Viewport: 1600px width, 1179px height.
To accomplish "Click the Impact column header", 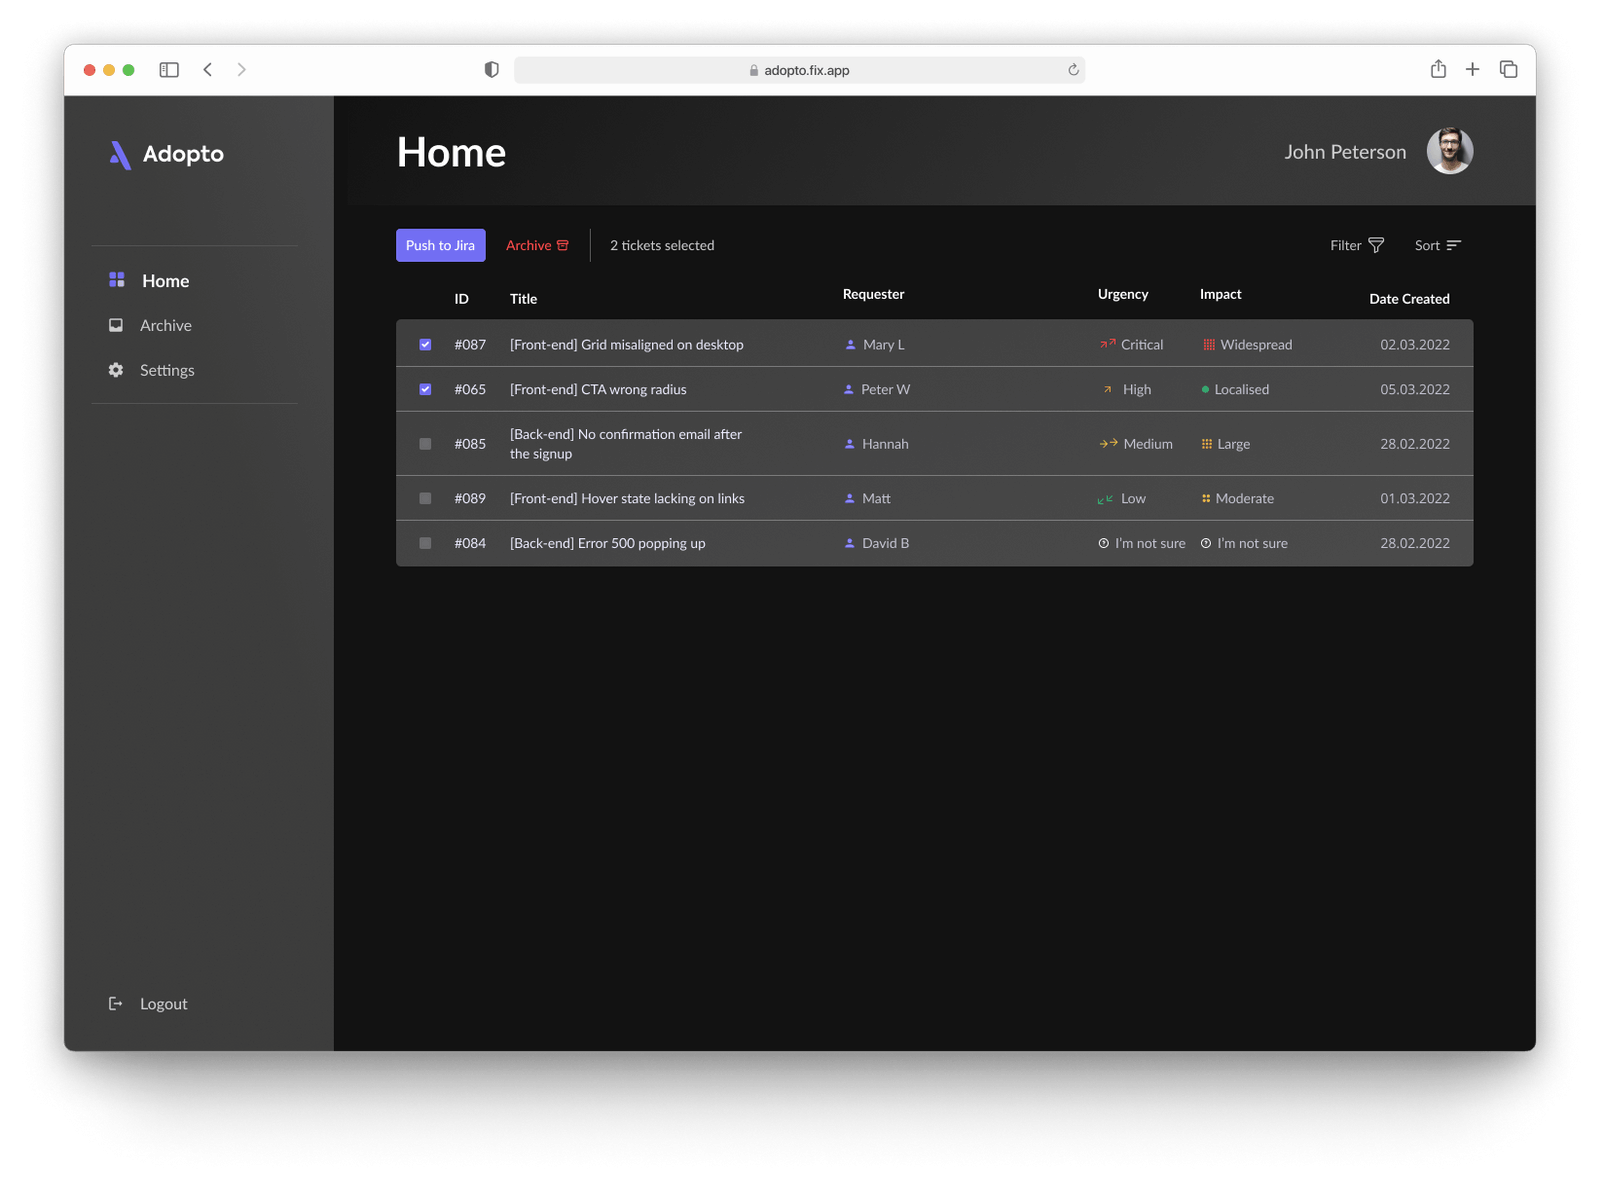I will tap(1220, 294).
